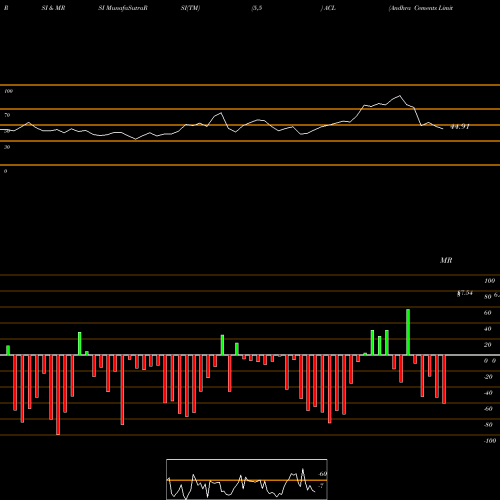This screenshot has height=500, width=500.
Task: Click the '100' label on RSI axis
Action: [8, 91]
